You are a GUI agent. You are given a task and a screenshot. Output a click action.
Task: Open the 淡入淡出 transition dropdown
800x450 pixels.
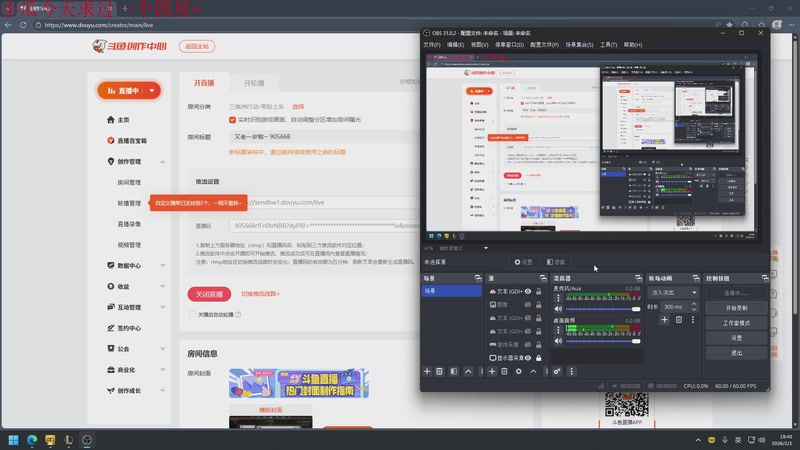pos(673,293)
